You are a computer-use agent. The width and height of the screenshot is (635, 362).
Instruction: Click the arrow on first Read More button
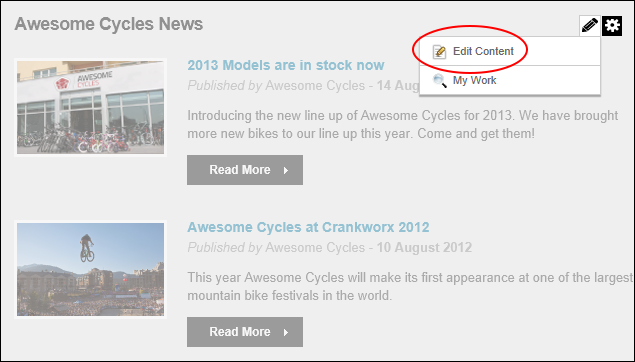(286, 170)
